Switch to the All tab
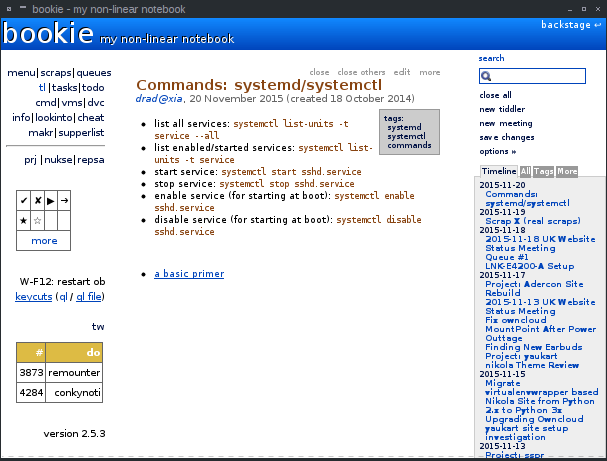This screenshot has width=607, height=461. tap(525, 172)
